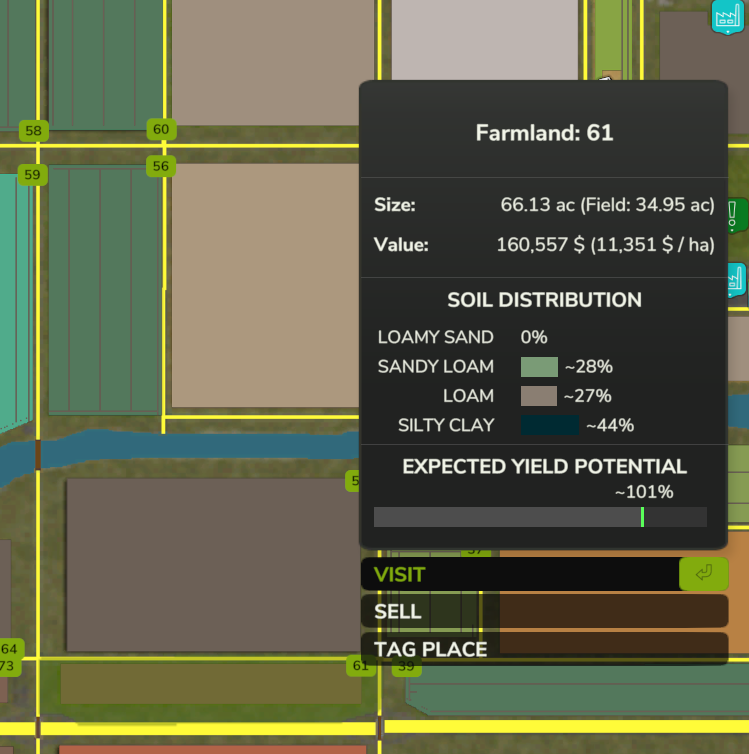Click the expected yield potential bar
Image resolution: width=749 pixels, height=754 pixels.
coord(540,517)
